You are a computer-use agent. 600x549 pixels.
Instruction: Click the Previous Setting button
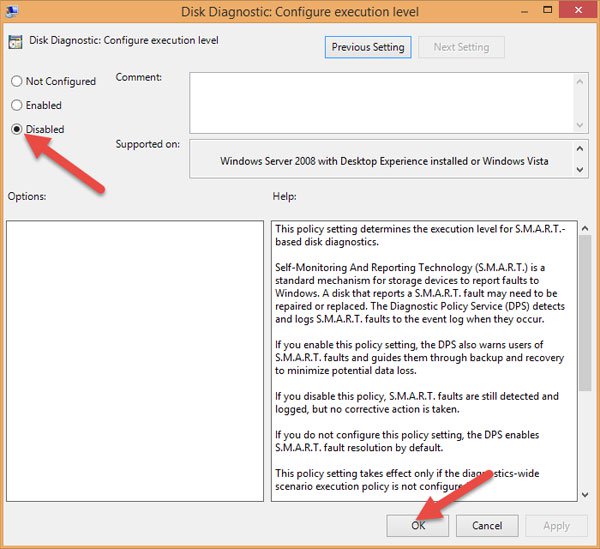368,47
